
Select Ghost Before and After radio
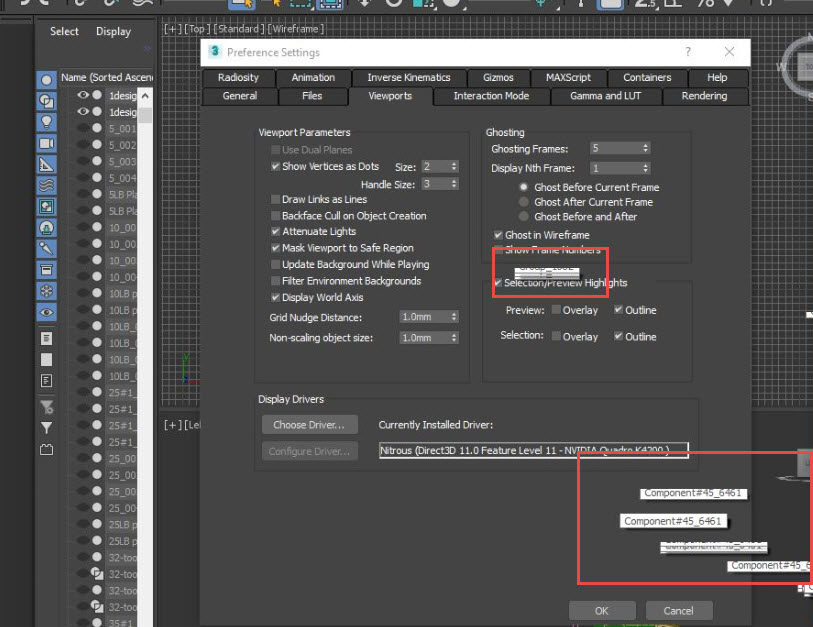point(524,216)
